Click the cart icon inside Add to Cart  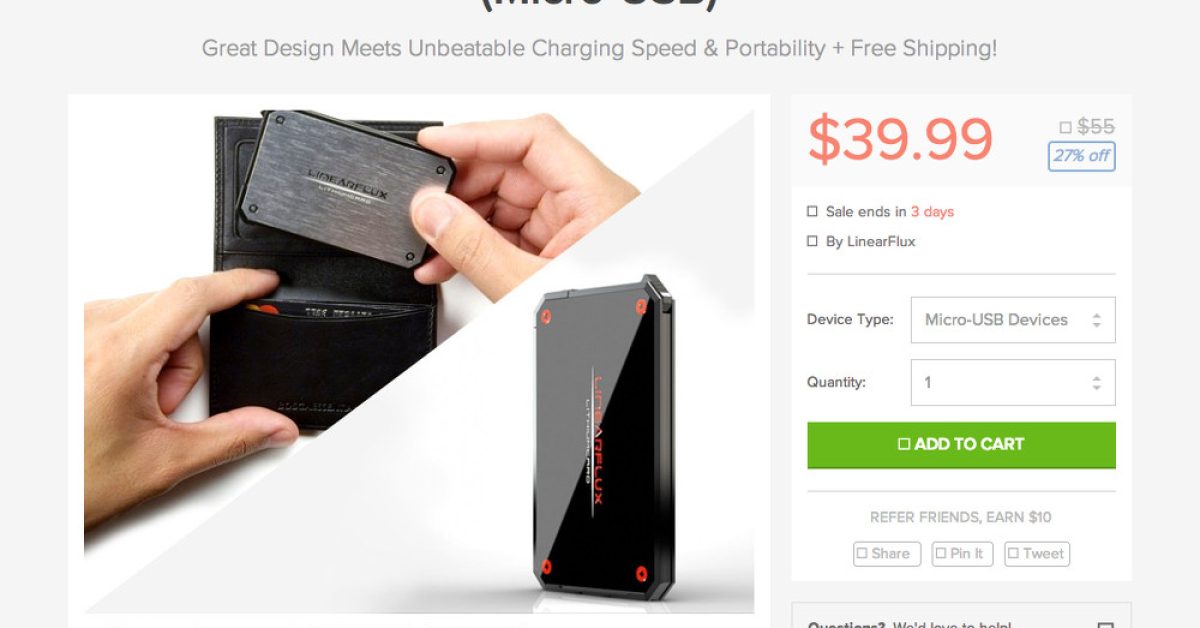tap(904, 445)
